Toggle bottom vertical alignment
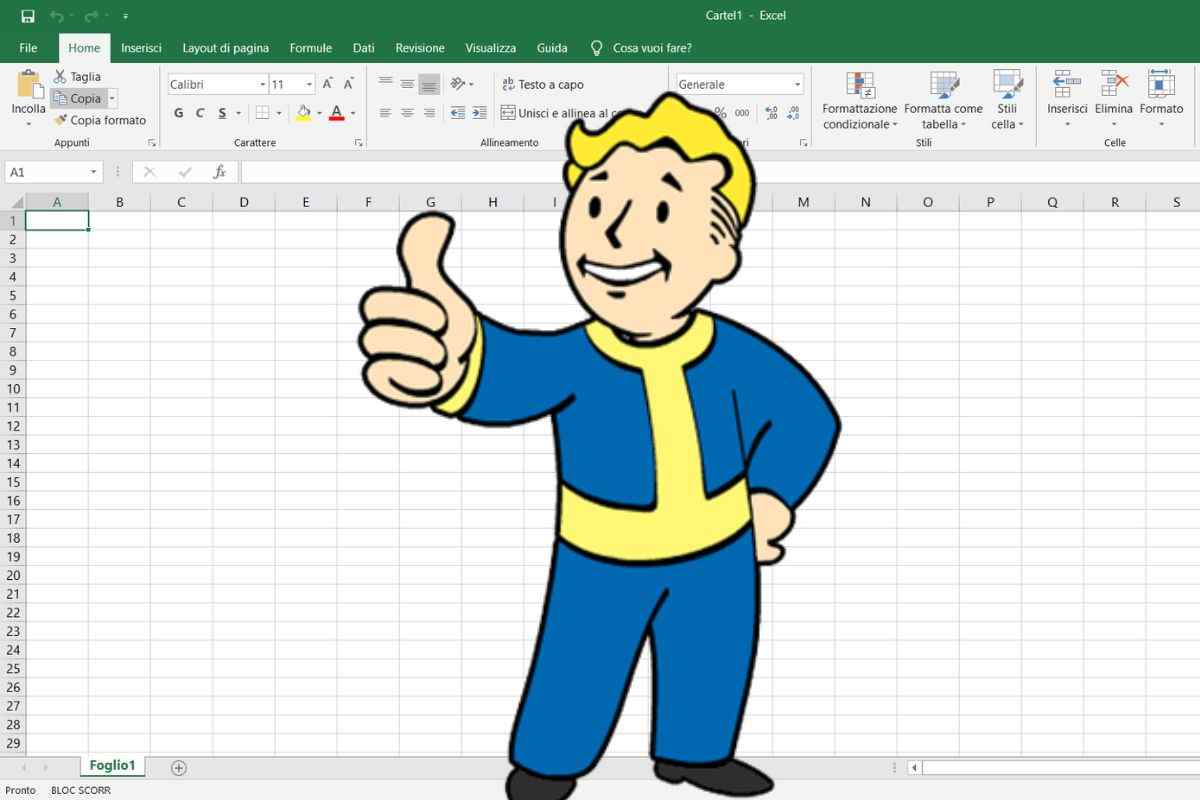The image size is (1200, 800). 430,84
